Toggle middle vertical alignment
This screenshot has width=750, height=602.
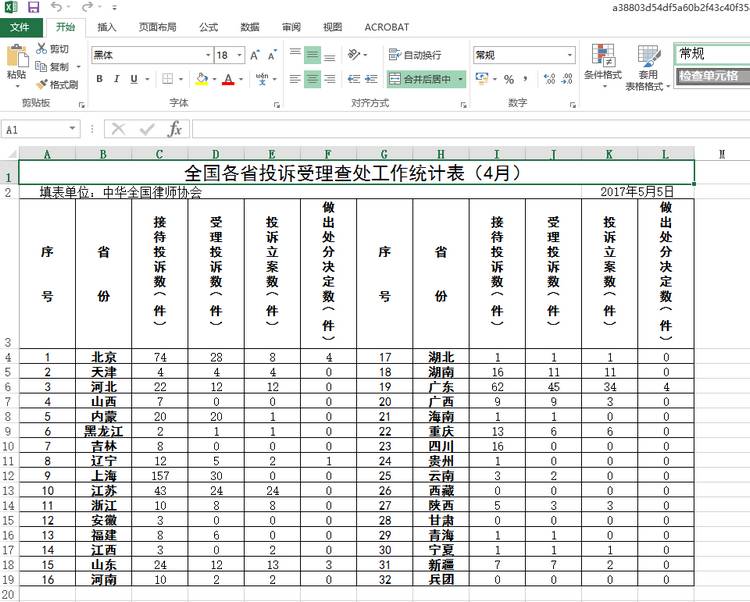[x=312, y=55]
